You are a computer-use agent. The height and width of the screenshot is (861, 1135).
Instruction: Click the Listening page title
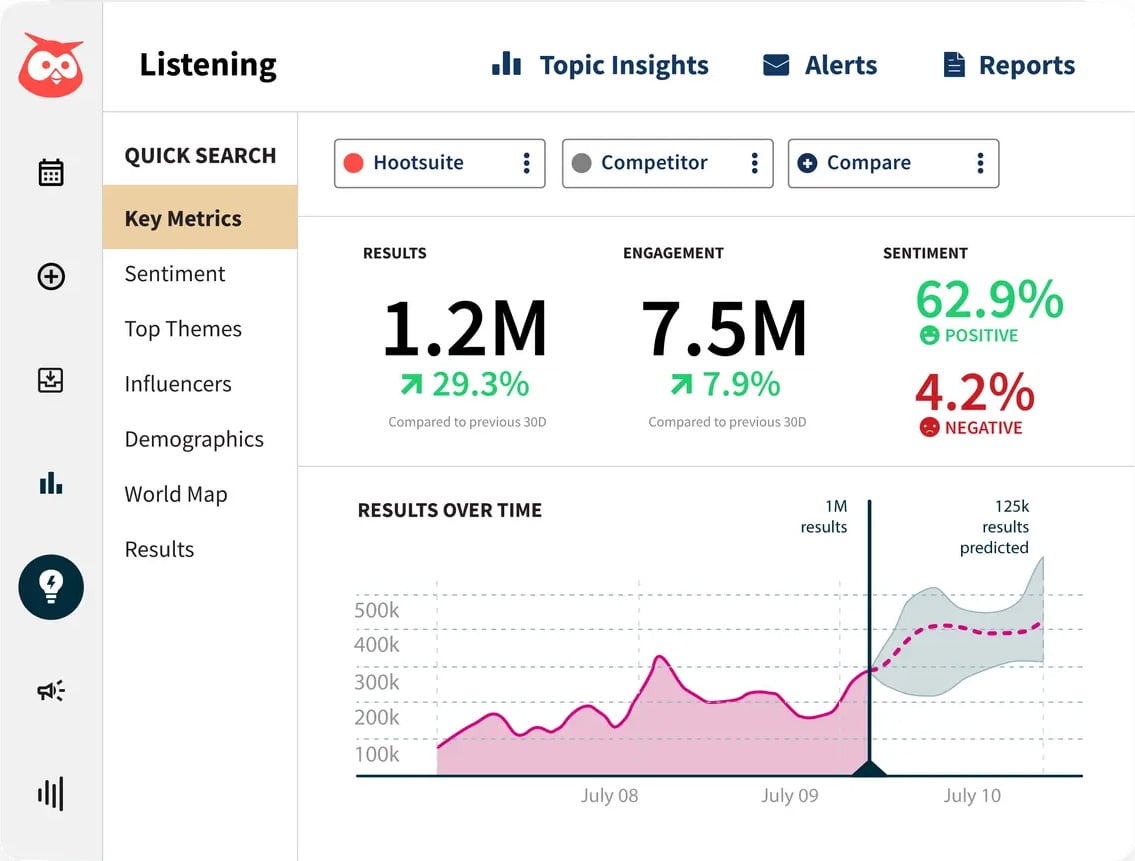tap(208, 65)
